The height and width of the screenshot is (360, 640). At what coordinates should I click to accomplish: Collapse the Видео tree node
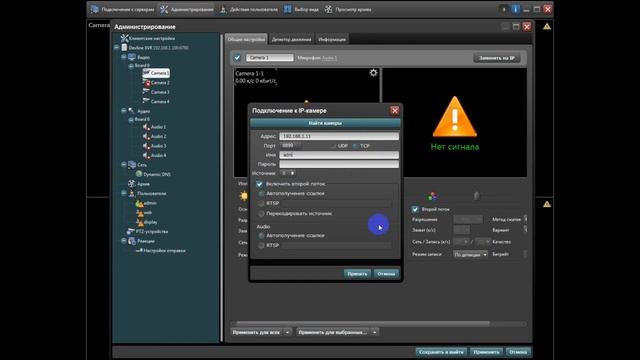coord(124,57)
